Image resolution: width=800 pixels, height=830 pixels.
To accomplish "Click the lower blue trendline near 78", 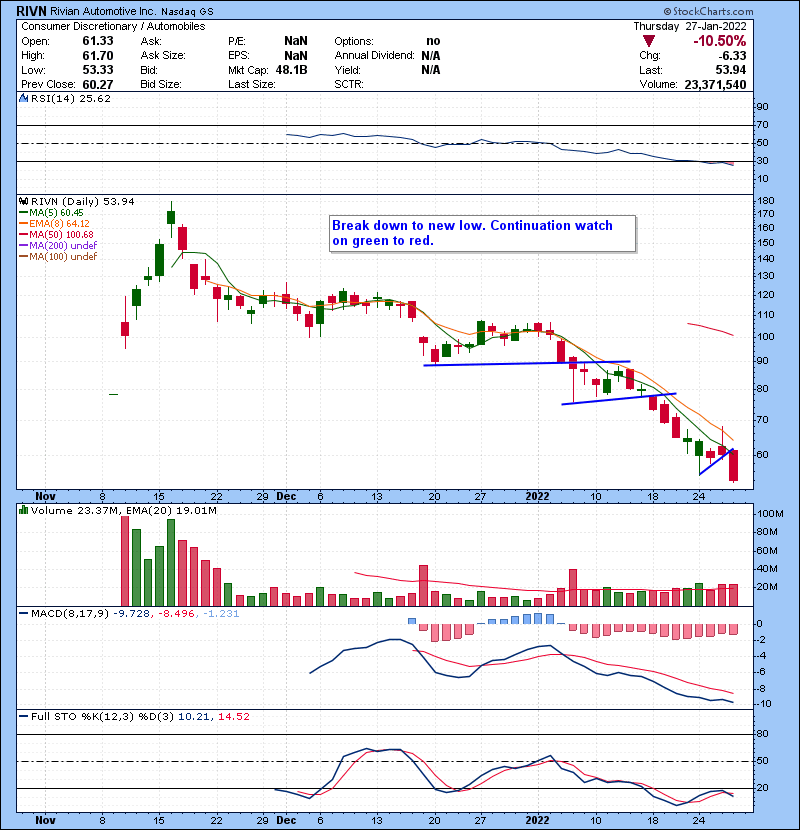I will click(x=618, y=399).
